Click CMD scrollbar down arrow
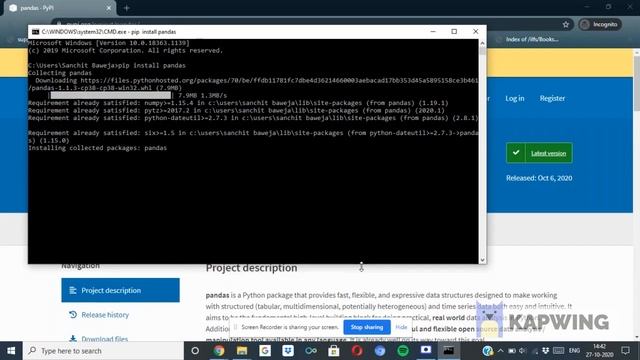 482,260
